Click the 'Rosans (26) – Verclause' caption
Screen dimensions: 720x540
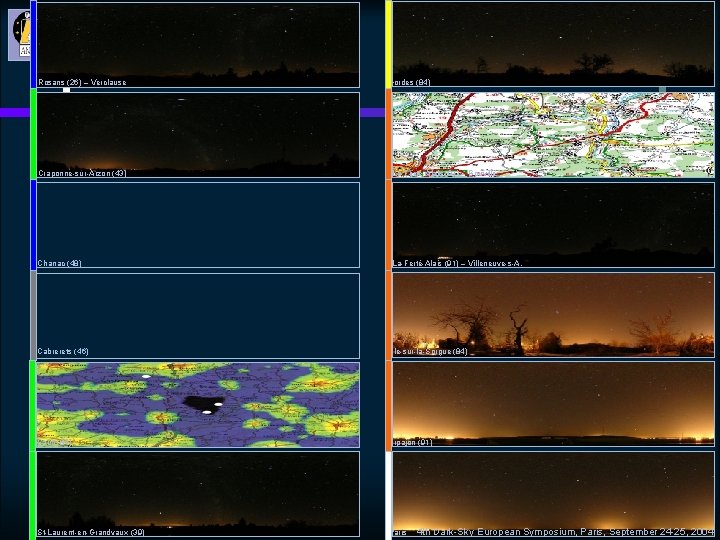click(x=82, y=82)
